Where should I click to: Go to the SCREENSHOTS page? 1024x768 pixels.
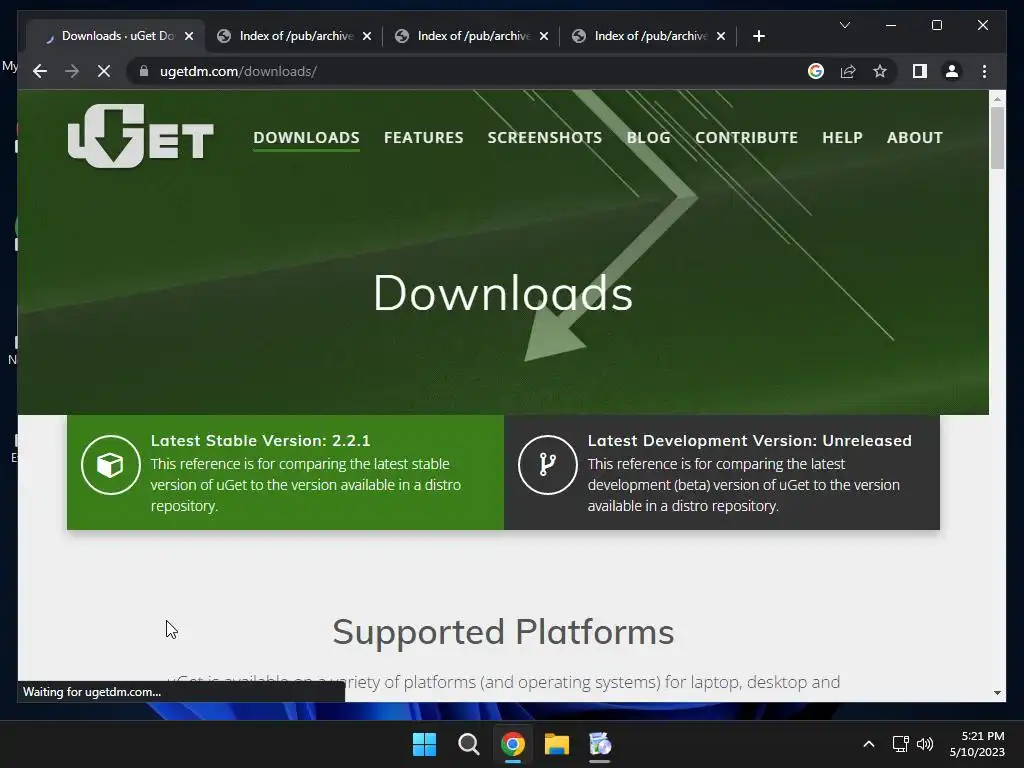(545, 138)
